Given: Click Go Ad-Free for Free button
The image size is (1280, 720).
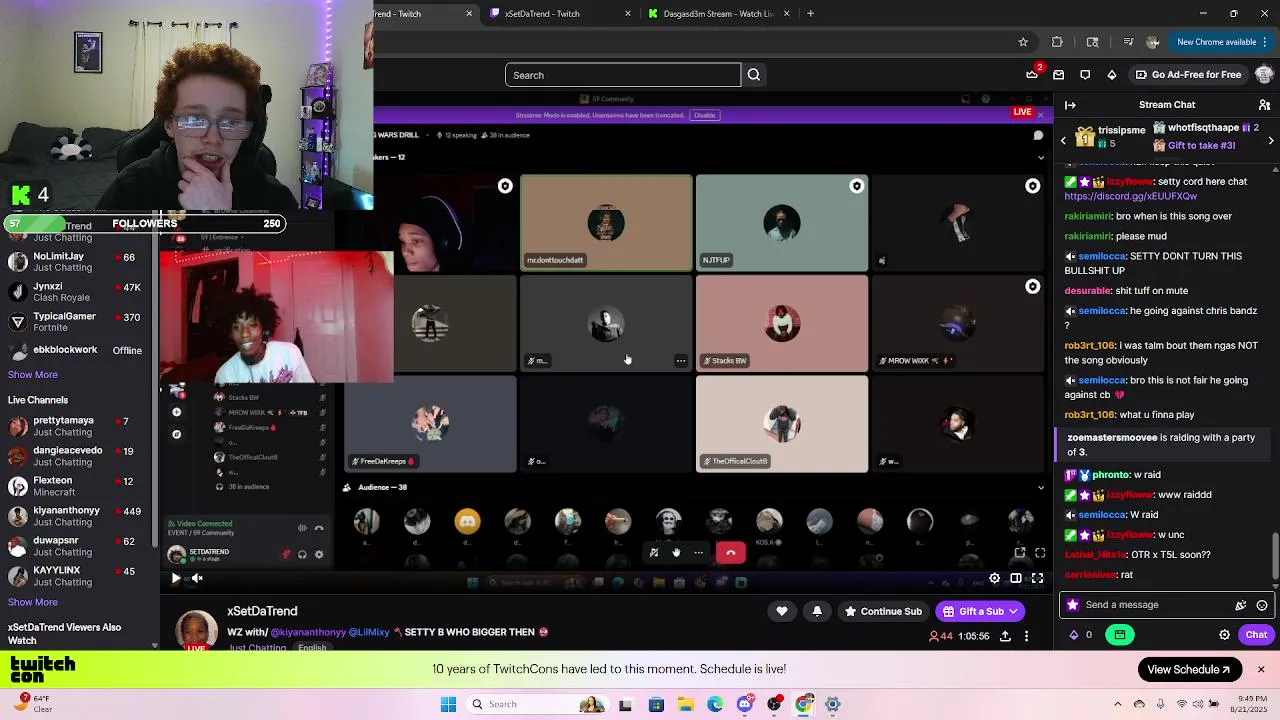Looking at the screenshot, I should (1189, 75).
